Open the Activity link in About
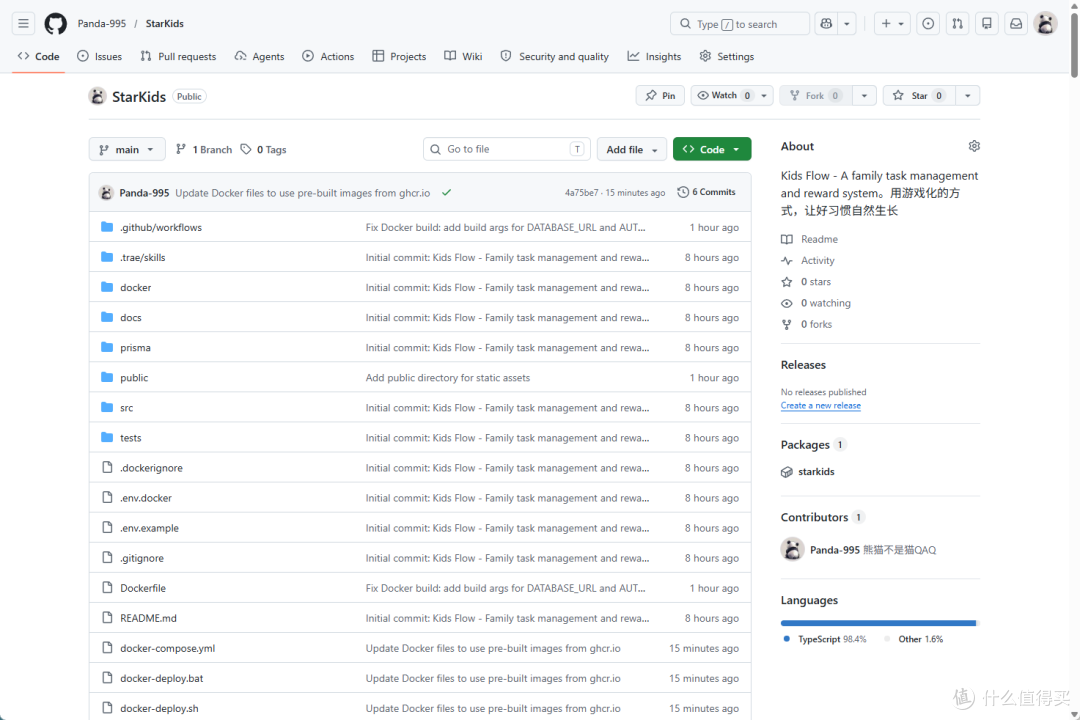 [x=818, y=260]
